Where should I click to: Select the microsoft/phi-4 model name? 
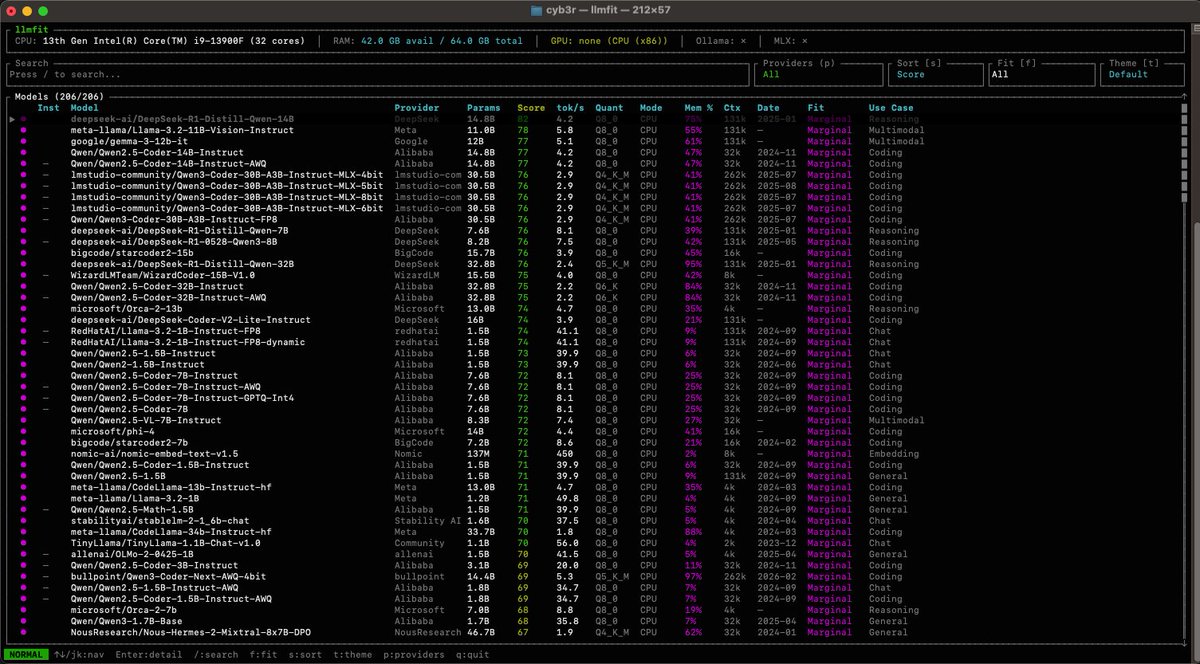point(111,431)
